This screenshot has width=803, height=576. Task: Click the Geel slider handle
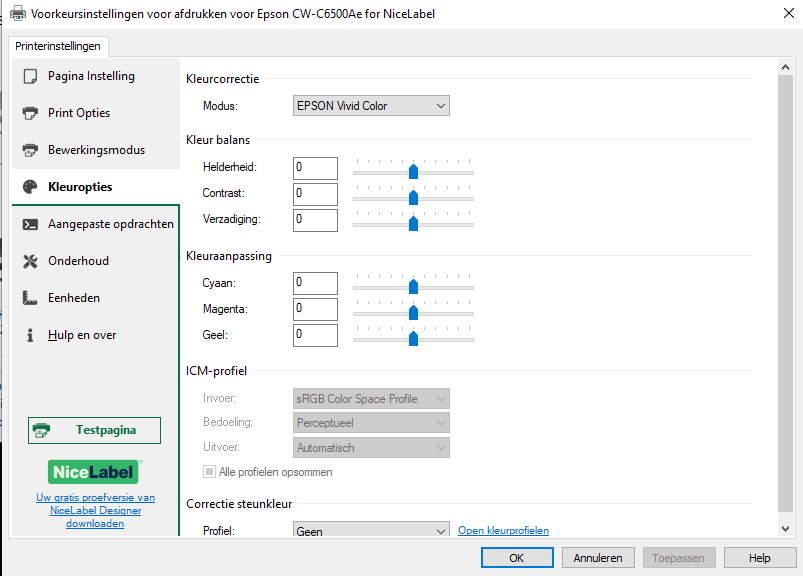click(413, 338)
